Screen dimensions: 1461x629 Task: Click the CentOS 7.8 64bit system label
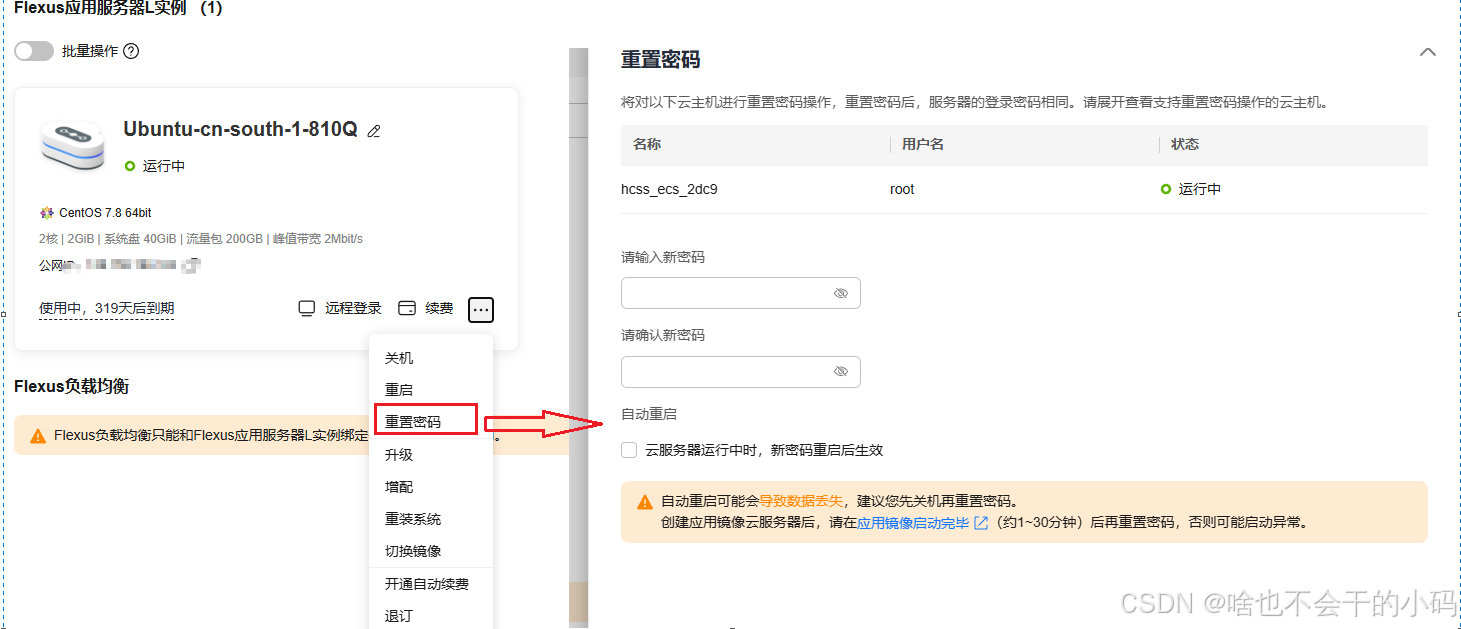point(105,213)
